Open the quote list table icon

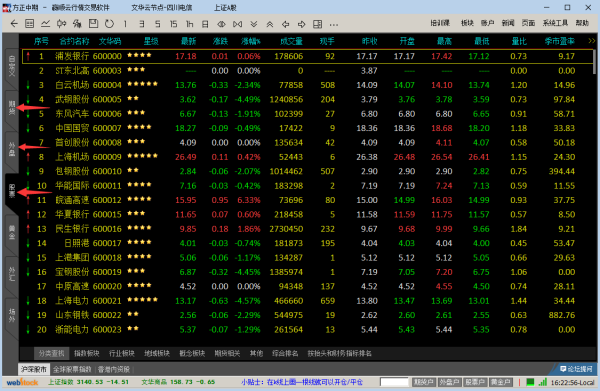tap(29, 24)
